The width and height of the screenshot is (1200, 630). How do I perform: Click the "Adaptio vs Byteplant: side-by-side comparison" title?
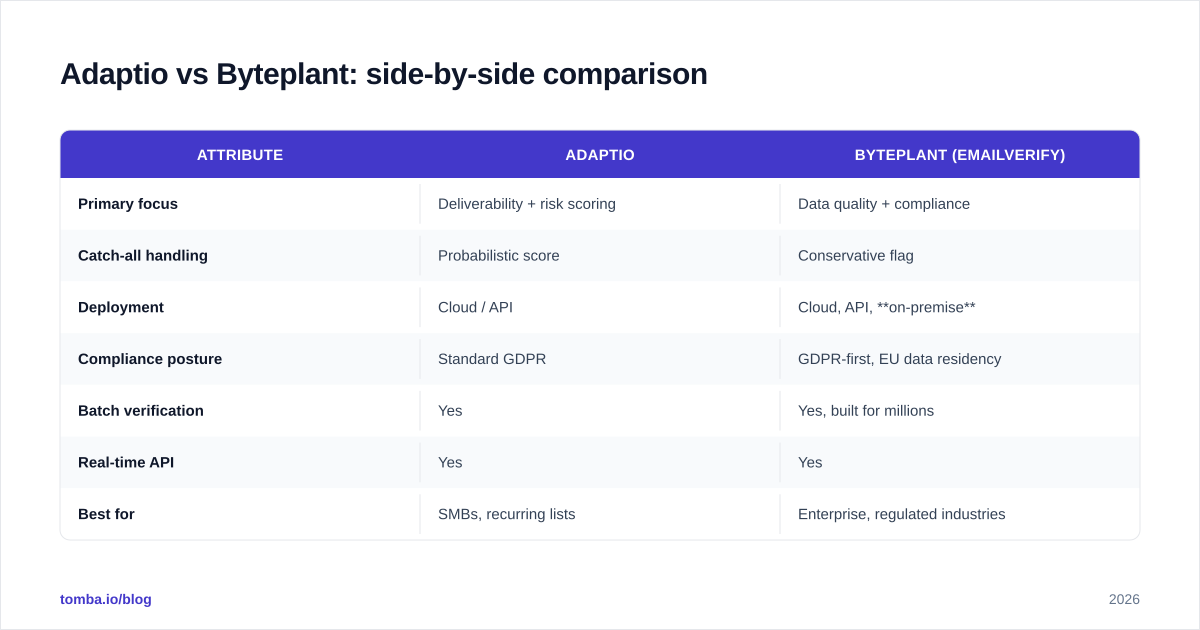point(384,74)
